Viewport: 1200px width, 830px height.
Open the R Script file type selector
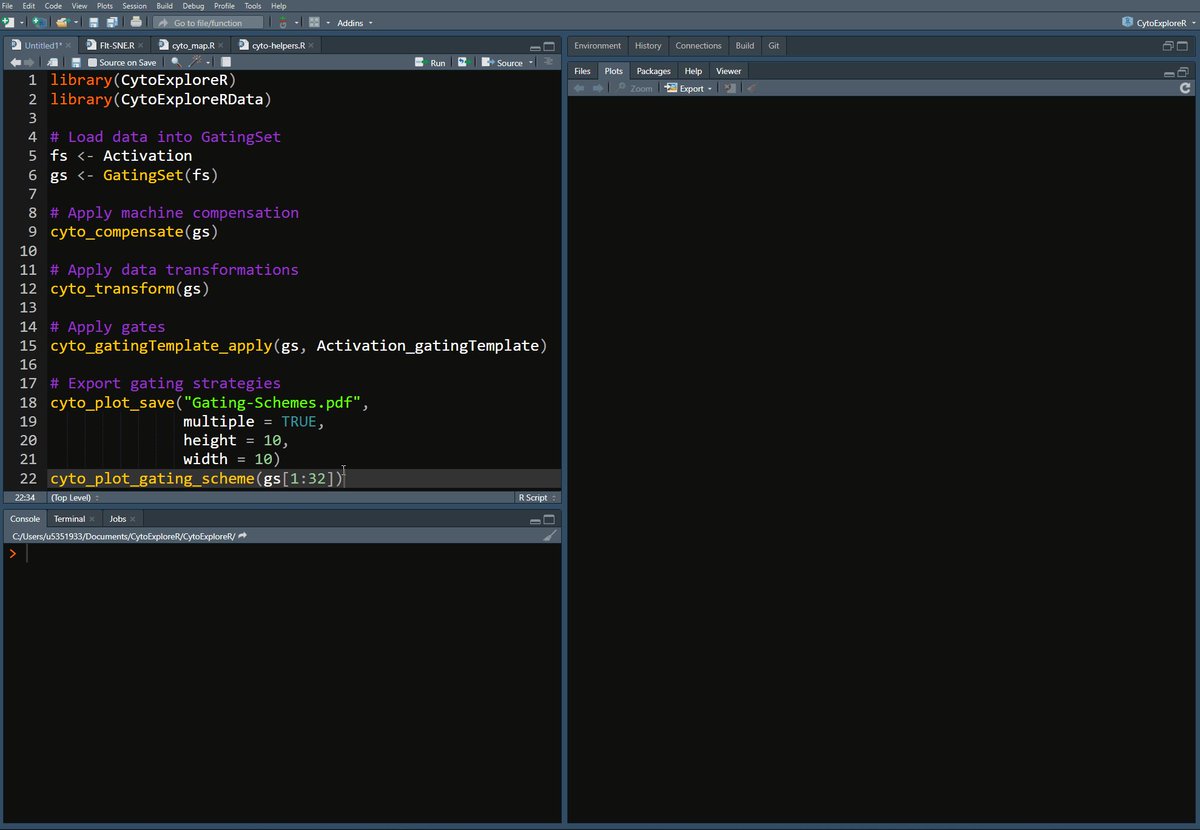(536, 497)
